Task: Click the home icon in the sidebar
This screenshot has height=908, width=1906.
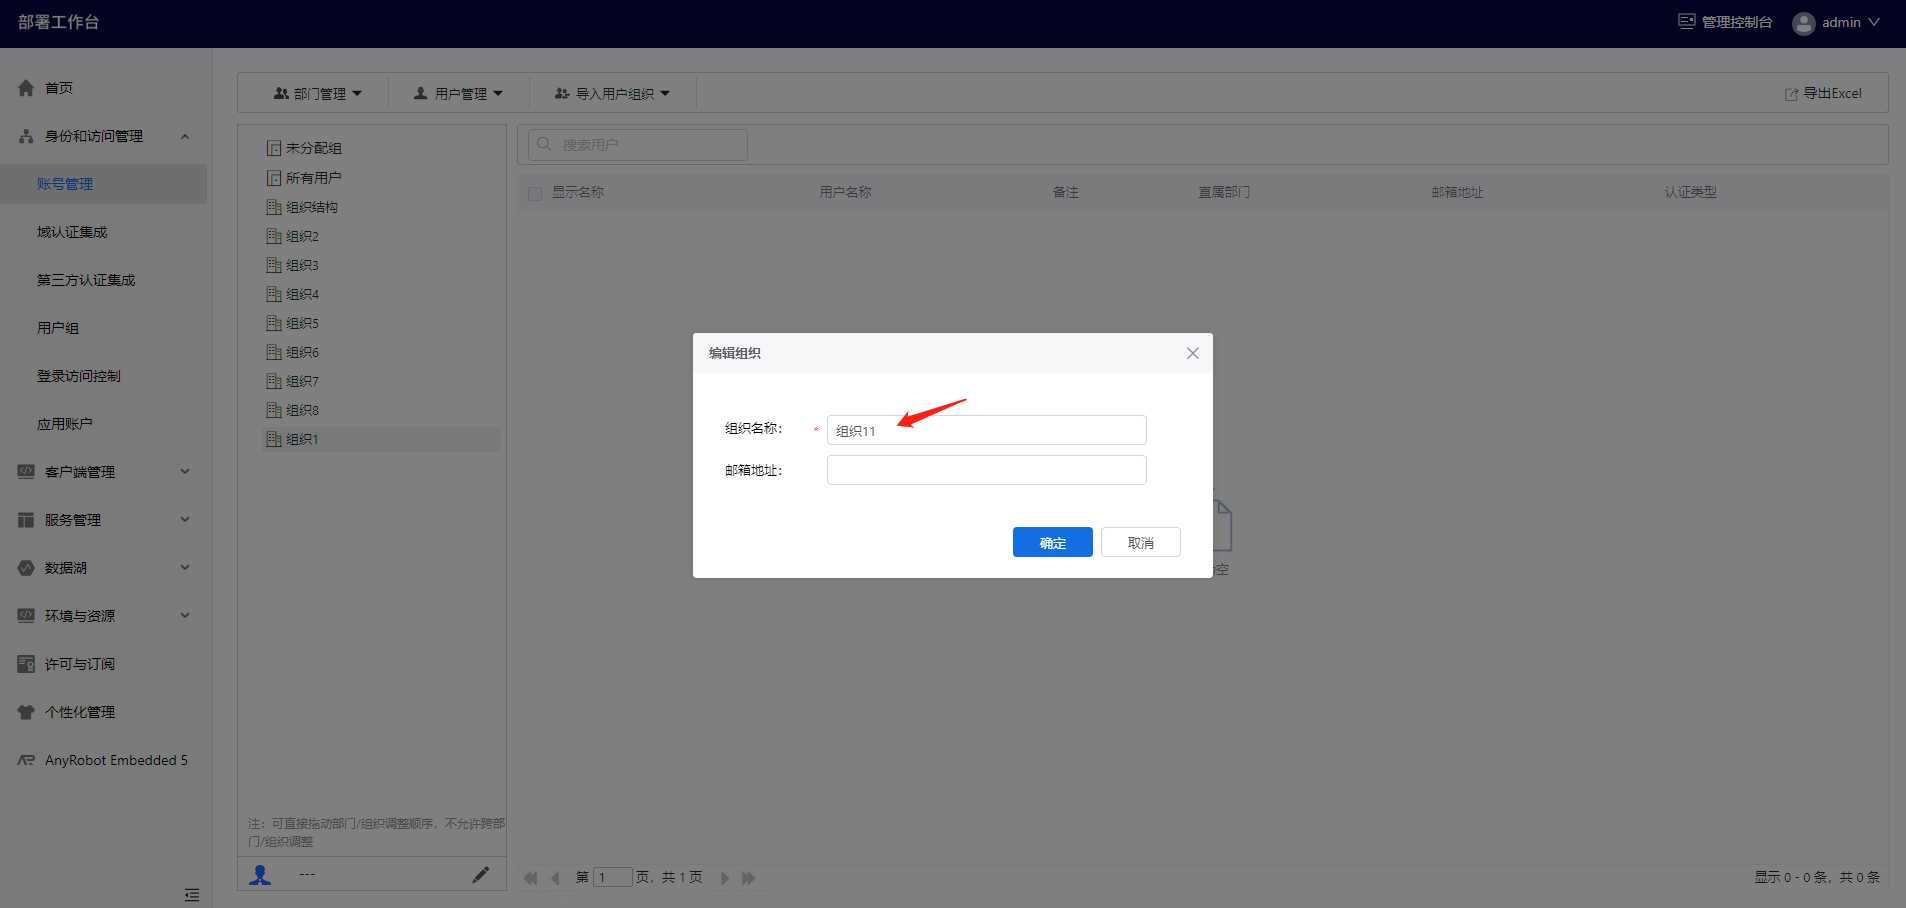Action: (x=26, y=88)
